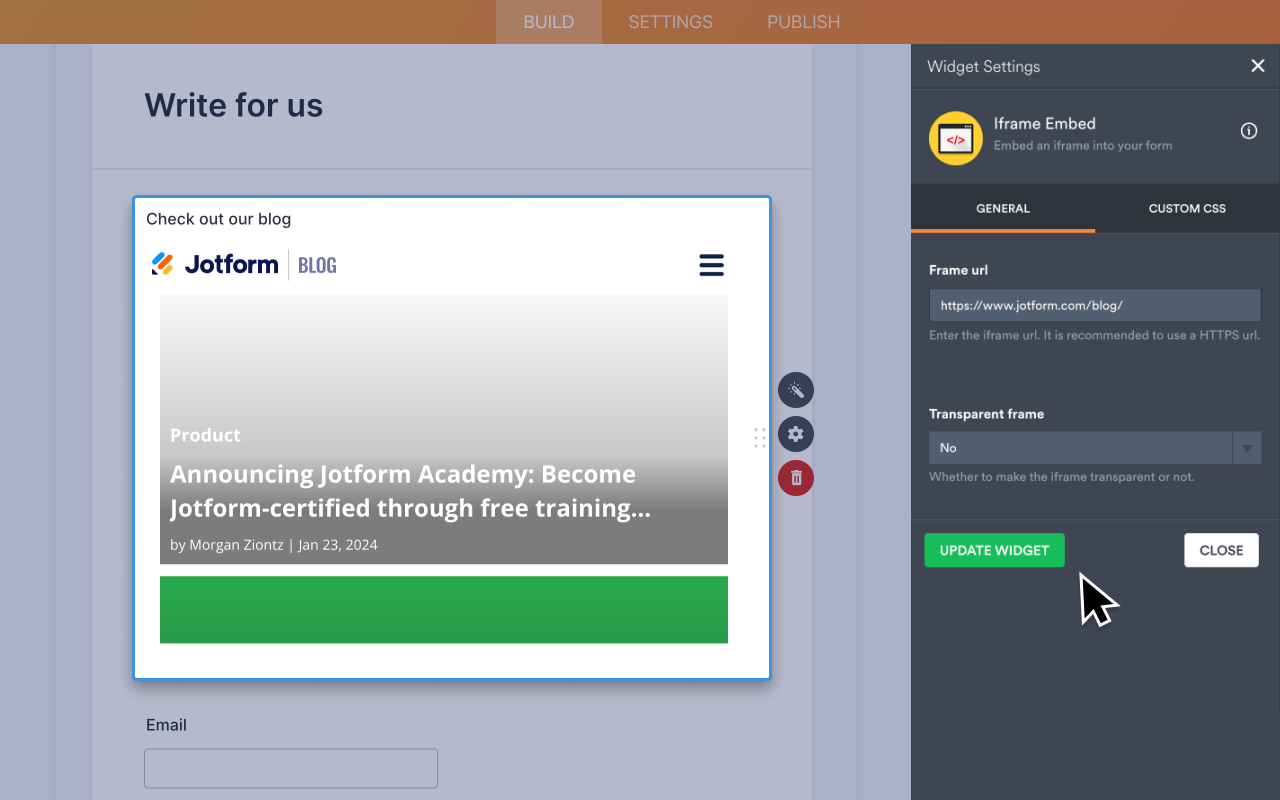Image resolution: width=1280 pixels, height=800 pixels.
Task: Open the Transparent frame dropdown
Action: click(1080, 448)
